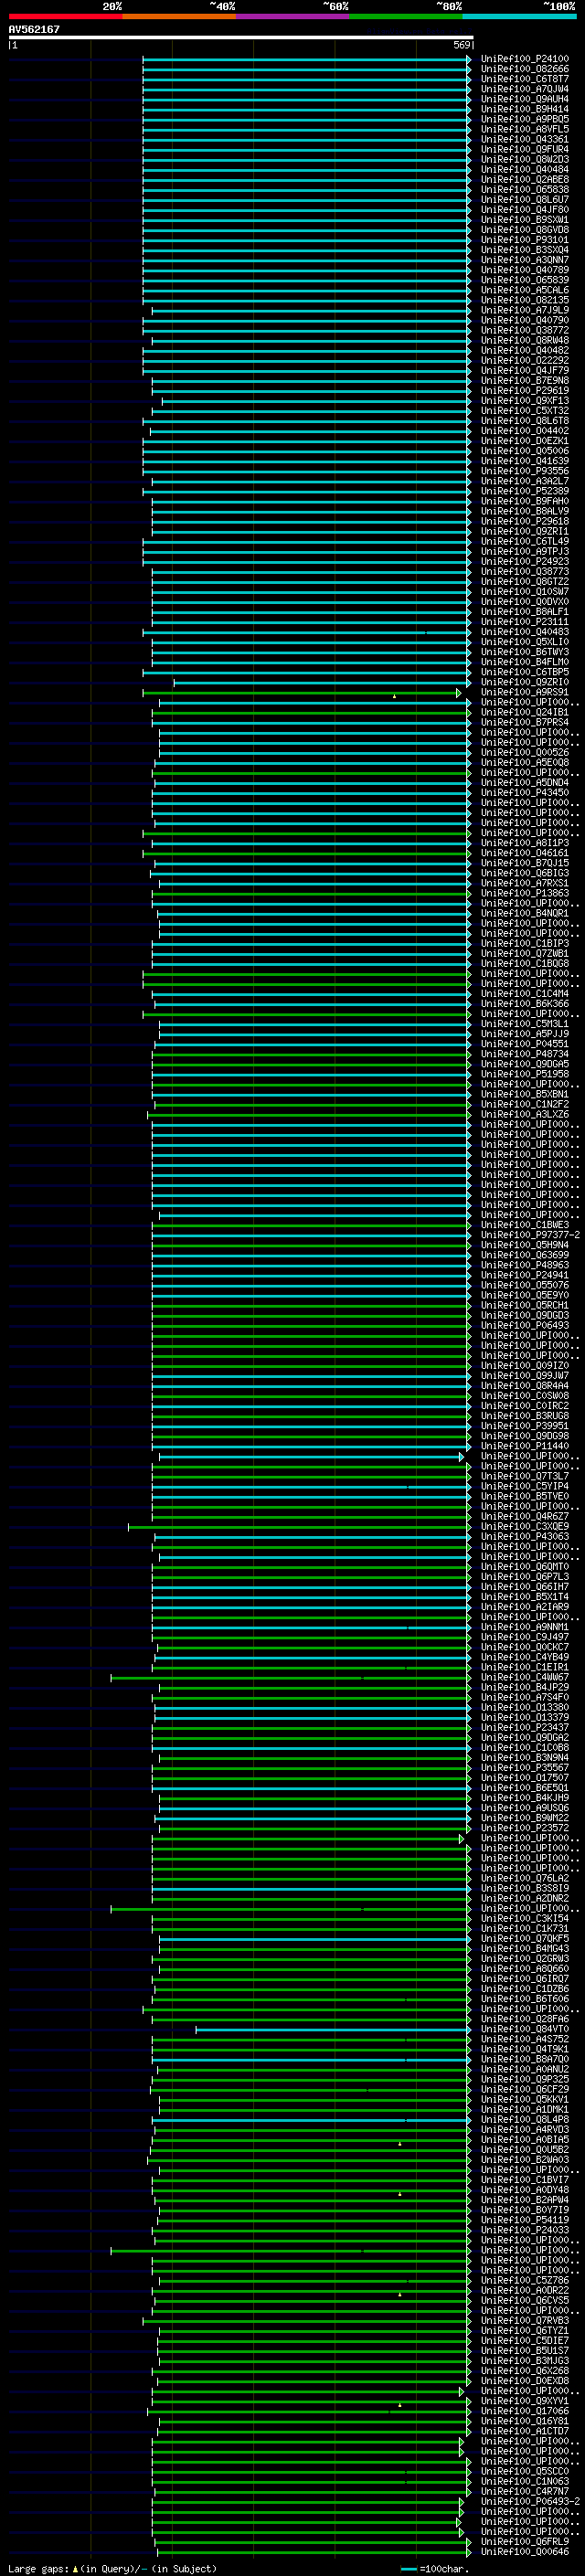The width and height of the screenshot is (585, 2576).
Task: Select hit label UniRef100_P24923
Action: (x=525, y=561)
